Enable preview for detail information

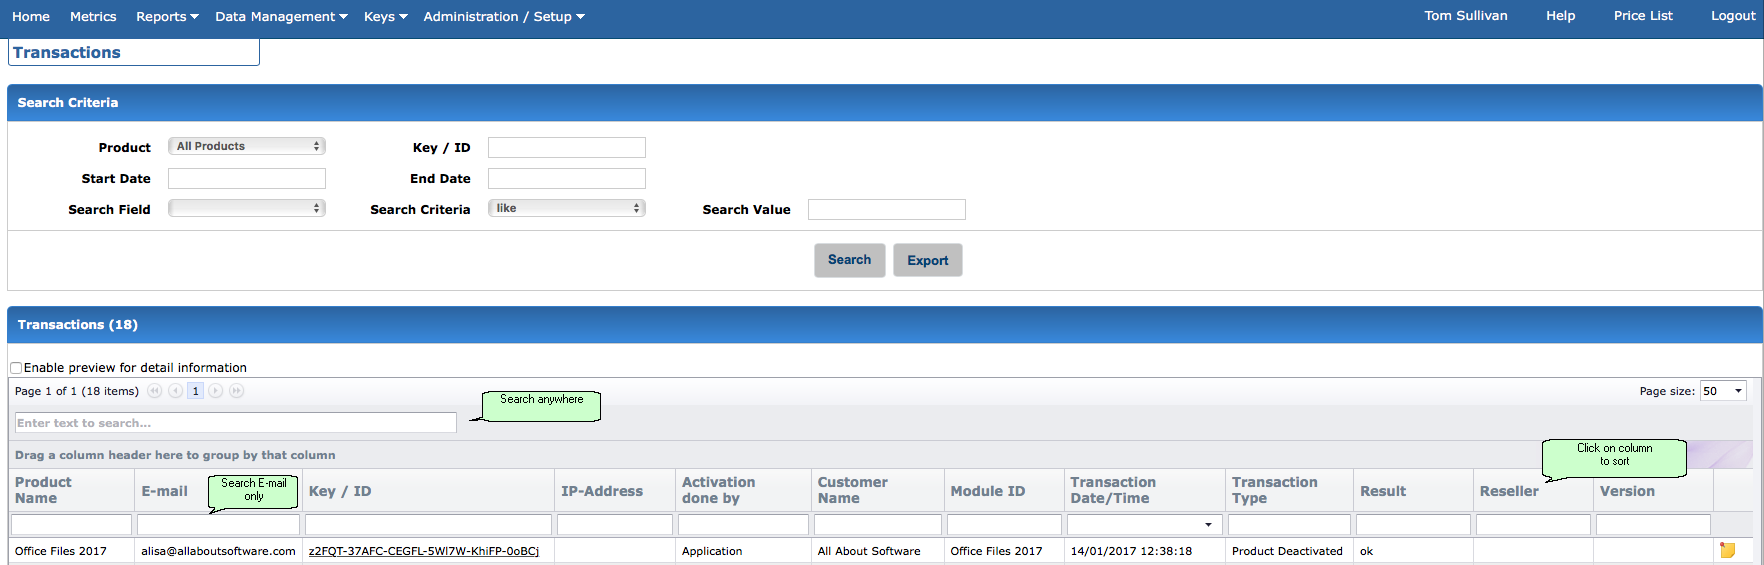click(x=16, y=368)
